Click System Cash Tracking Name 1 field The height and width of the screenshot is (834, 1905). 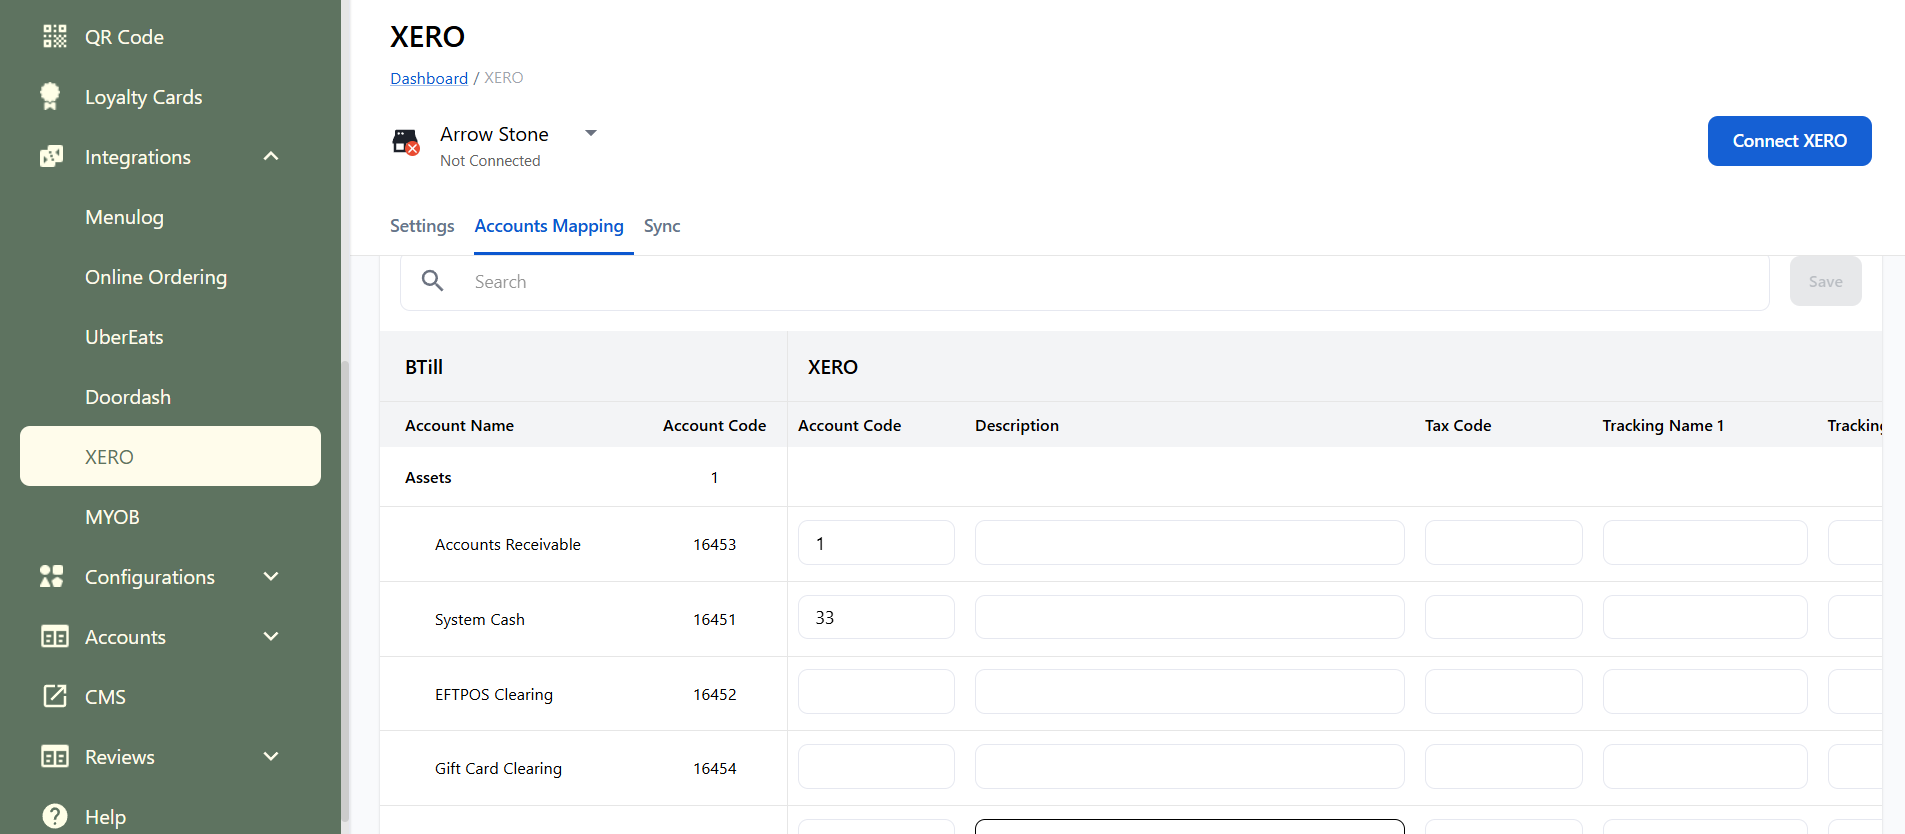tap(1705, 617)
